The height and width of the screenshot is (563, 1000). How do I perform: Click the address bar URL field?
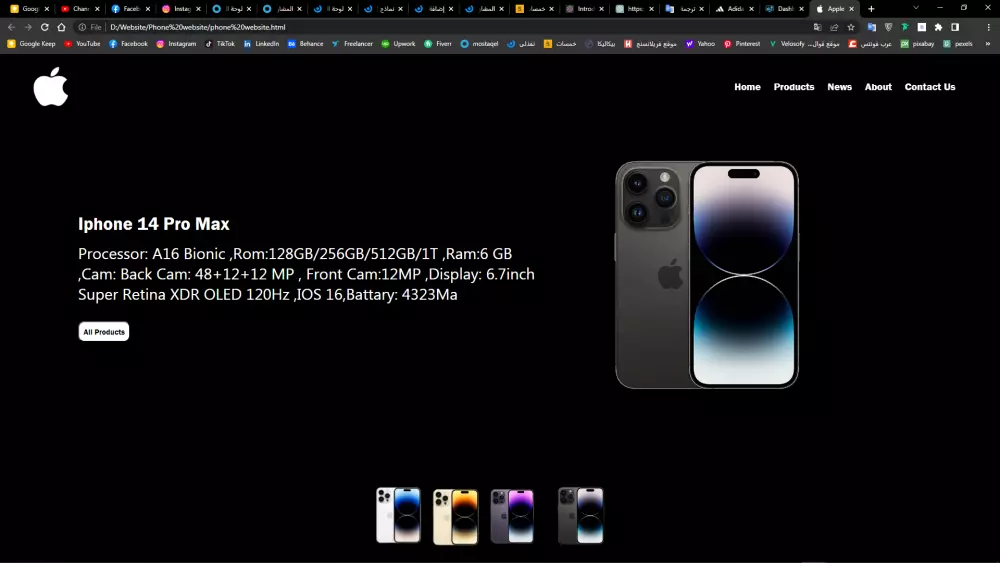[446, 27]
